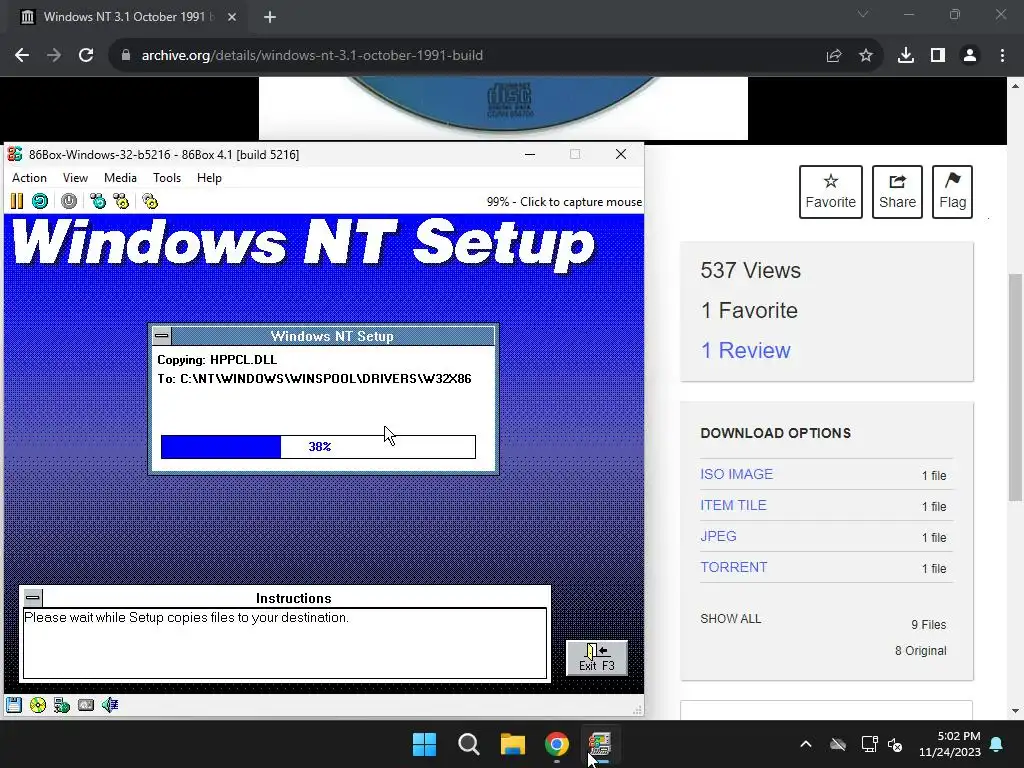Open File Explorer from the taskbar

513,744
